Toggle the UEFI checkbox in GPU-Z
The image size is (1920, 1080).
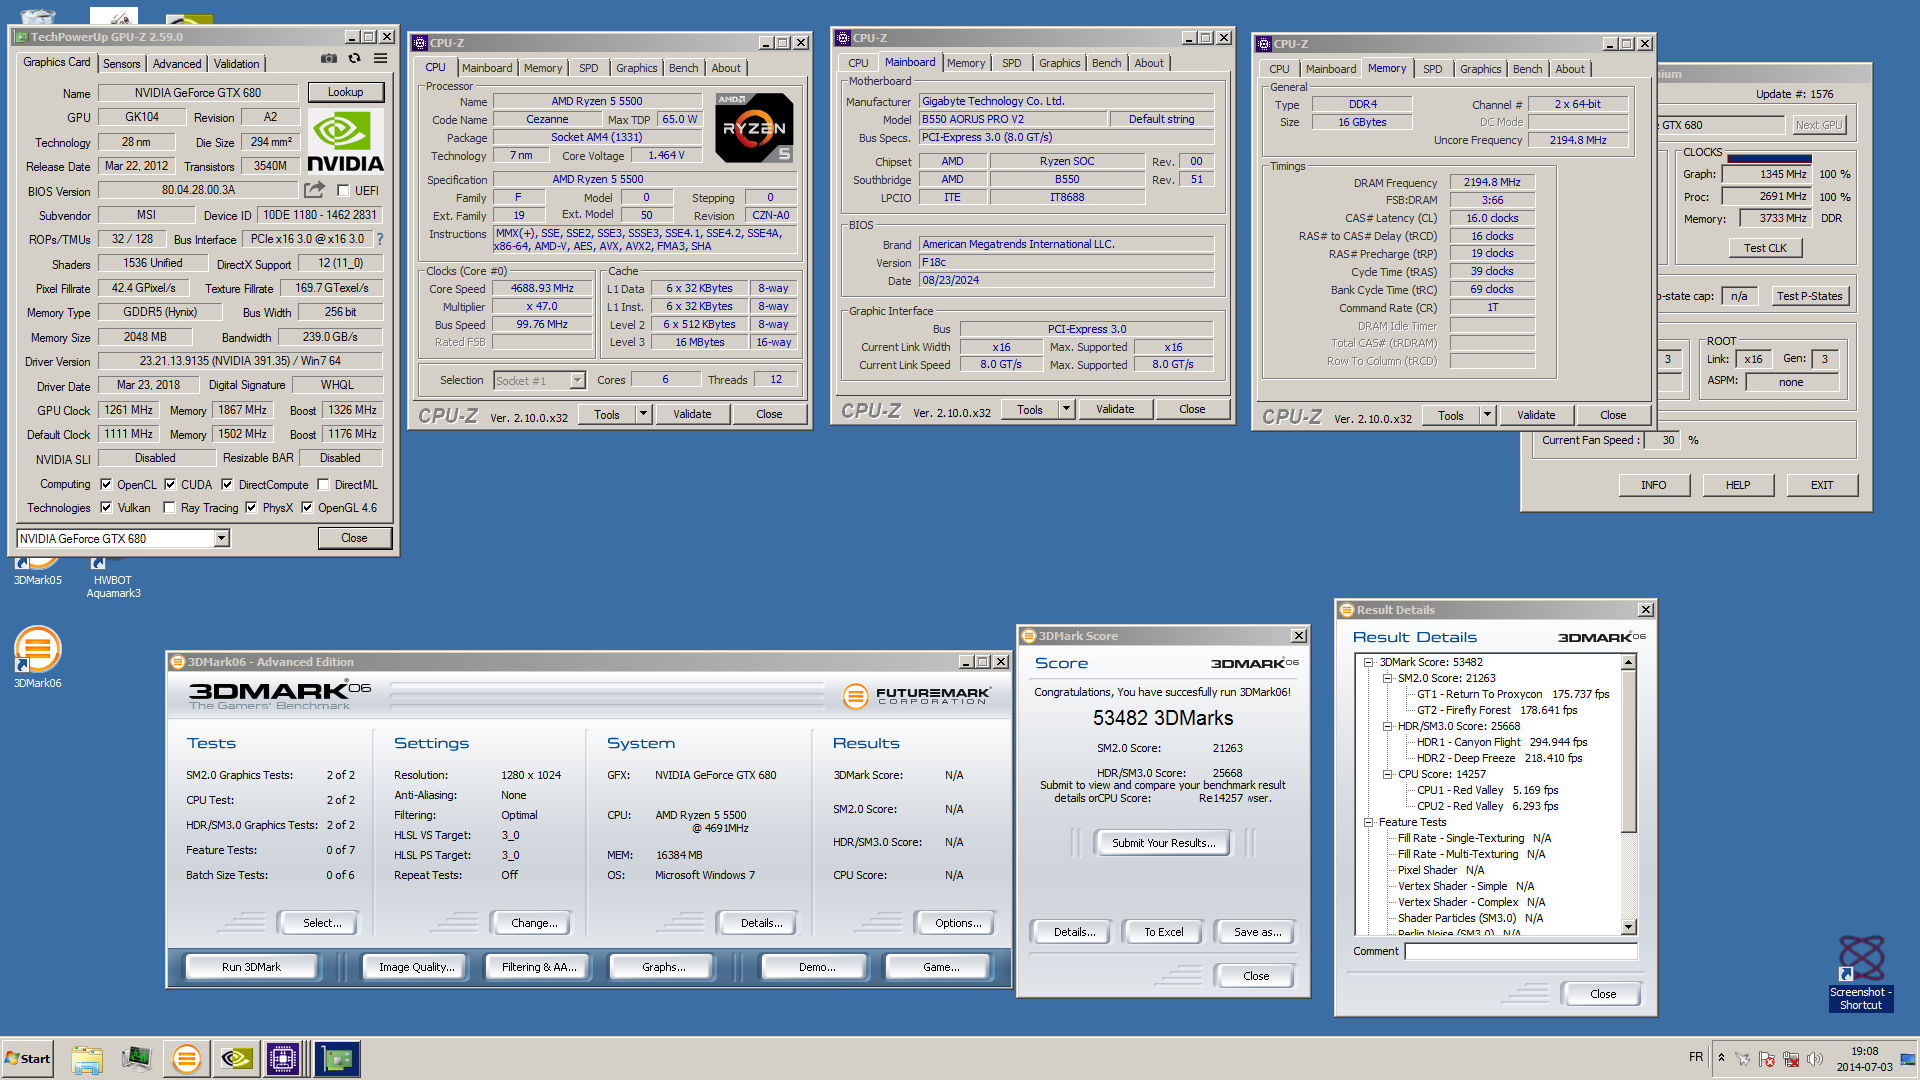343,191
